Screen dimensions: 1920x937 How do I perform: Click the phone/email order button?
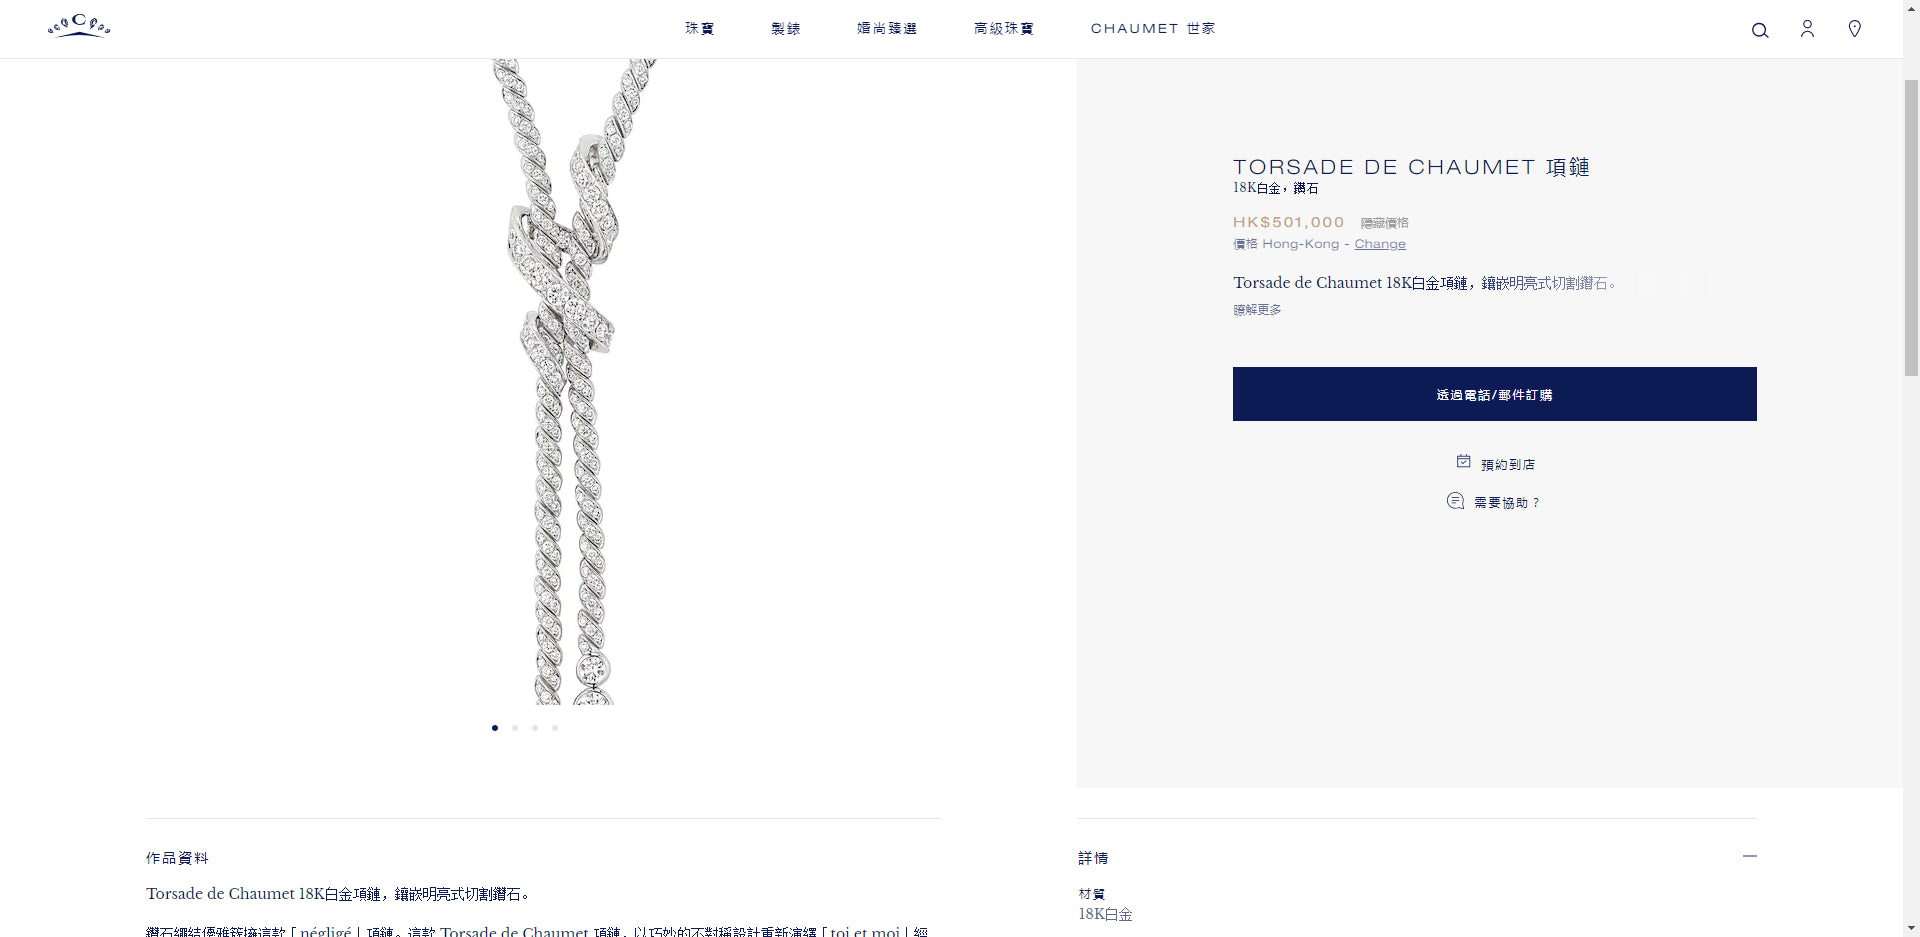pos(1494,394)
